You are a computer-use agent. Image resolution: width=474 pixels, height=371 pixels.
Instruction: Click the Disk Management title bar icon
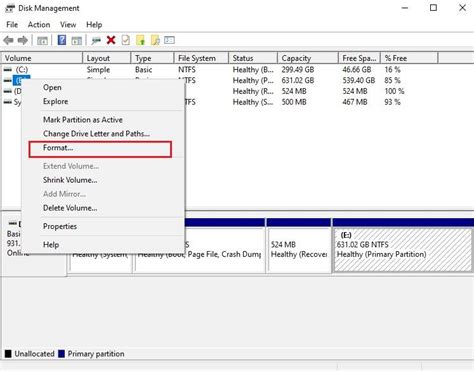pos(10,8)
